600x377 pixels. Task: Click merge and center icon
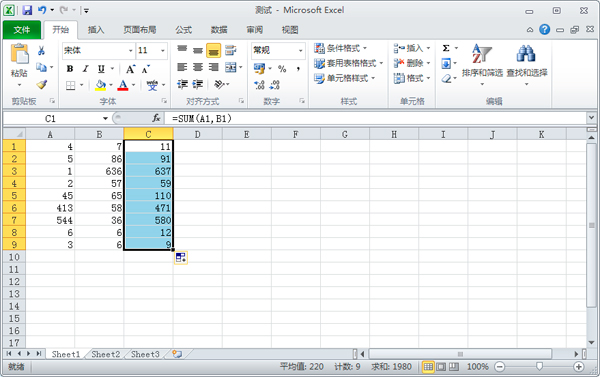231,67
